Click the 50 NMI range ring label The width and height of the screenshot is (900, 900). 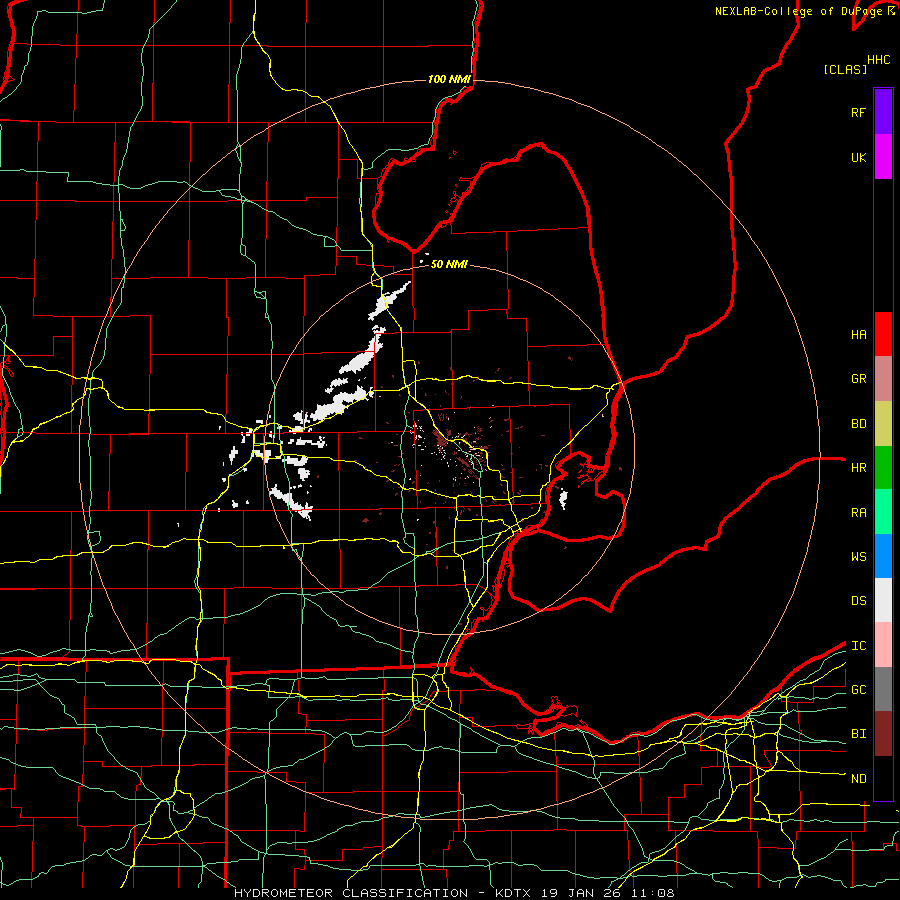click(449, 264)
